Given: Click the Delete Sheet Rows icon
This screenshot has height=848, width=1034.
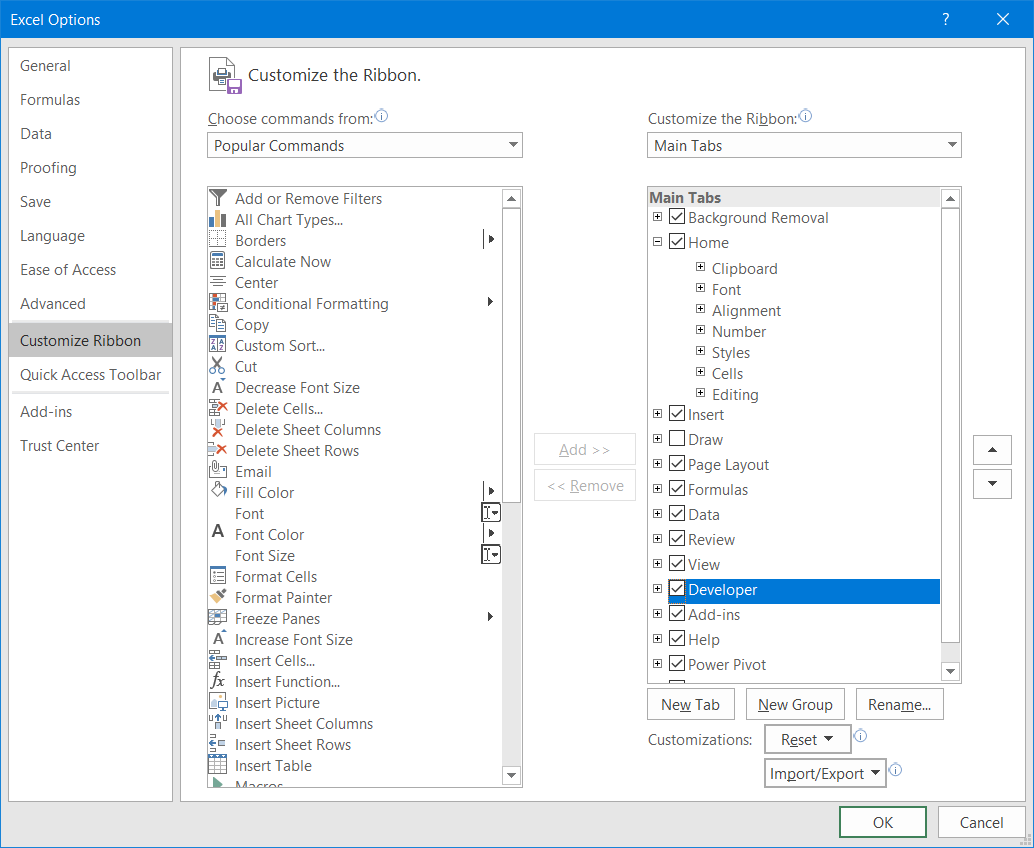Looking at the screenshot, I should [x=218, y=450].
